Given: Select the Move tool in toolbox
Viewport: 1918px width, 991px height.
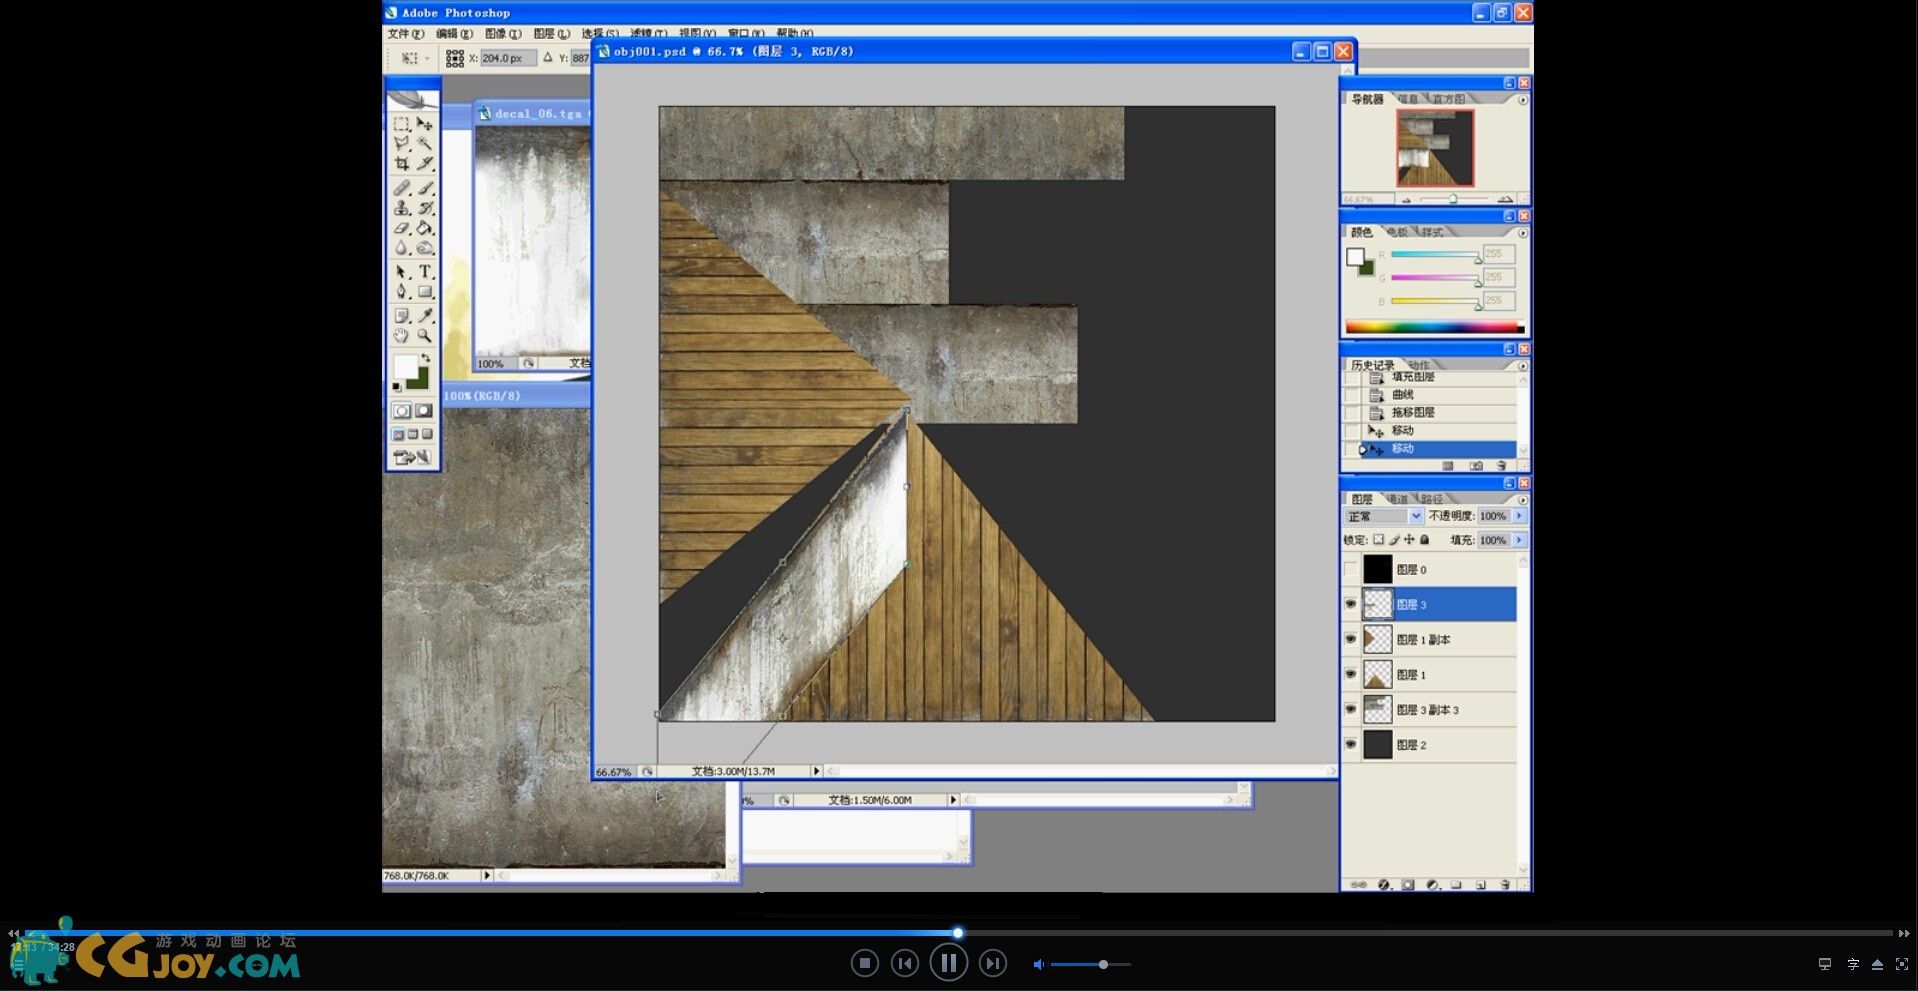Looking at the screenshot, I should 425,124.
